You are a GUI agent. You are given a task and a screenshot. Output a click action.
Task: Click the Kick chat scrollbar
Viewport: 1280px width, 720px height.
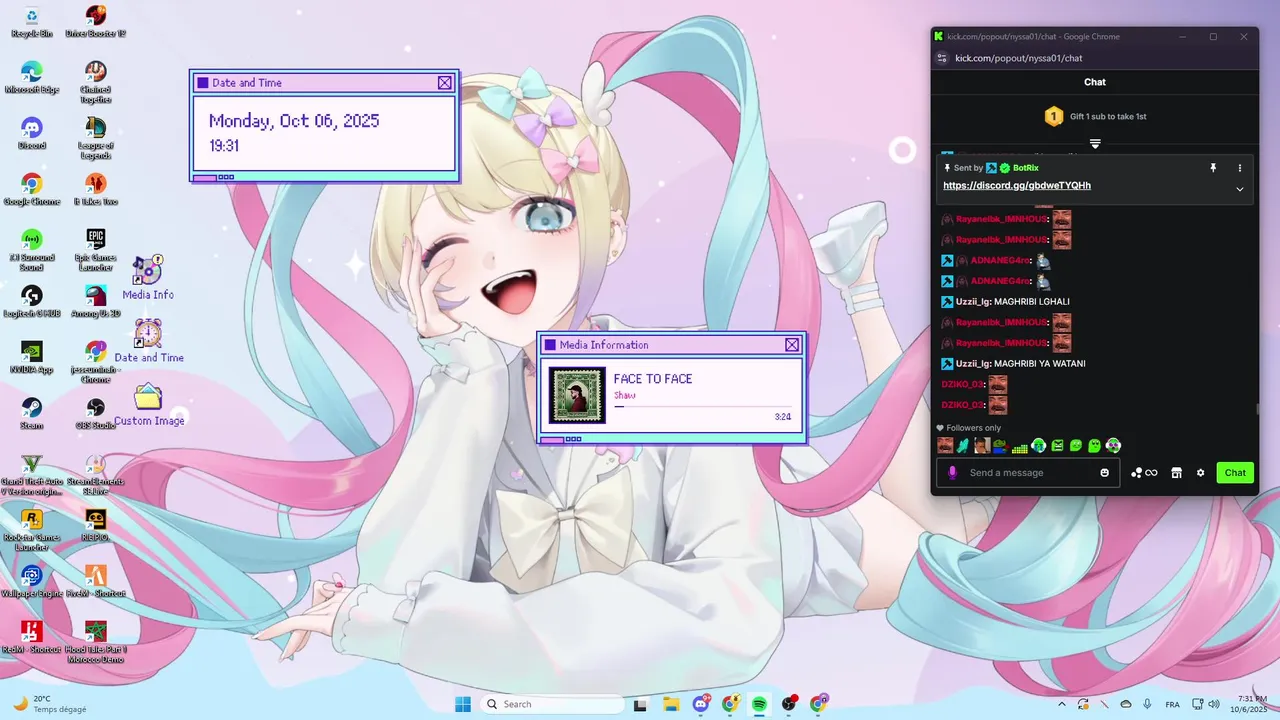[1257, 409]
